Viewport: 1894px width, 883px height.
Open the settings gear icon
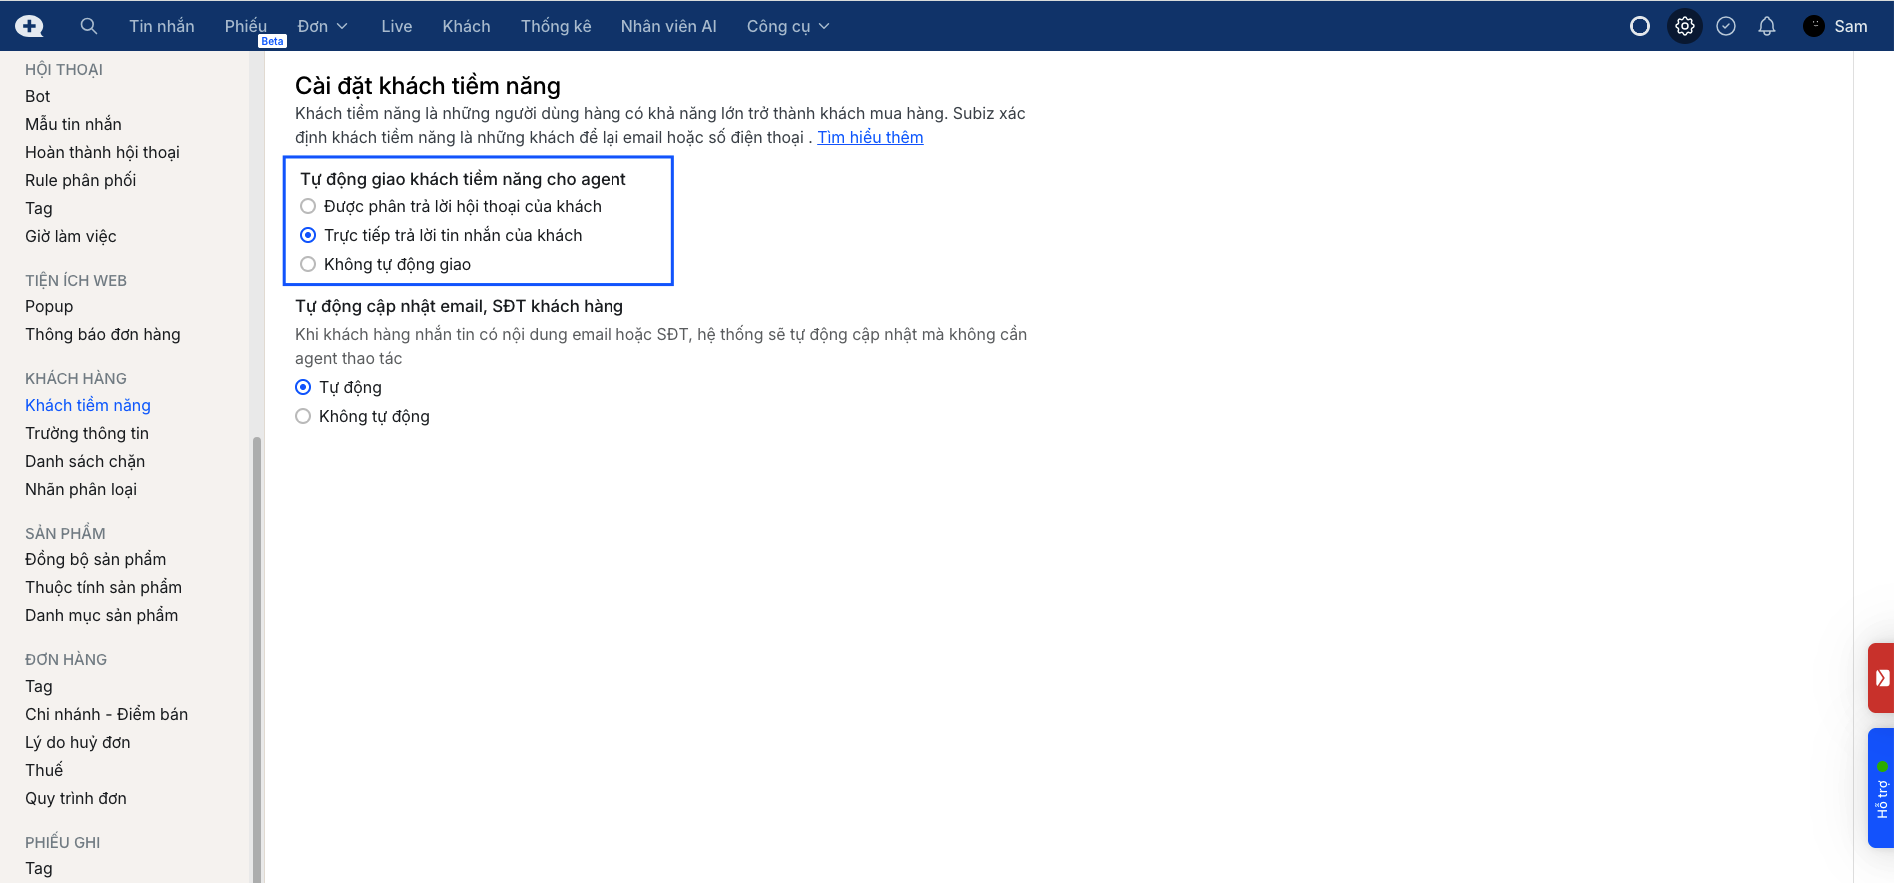coord(1685,26)
